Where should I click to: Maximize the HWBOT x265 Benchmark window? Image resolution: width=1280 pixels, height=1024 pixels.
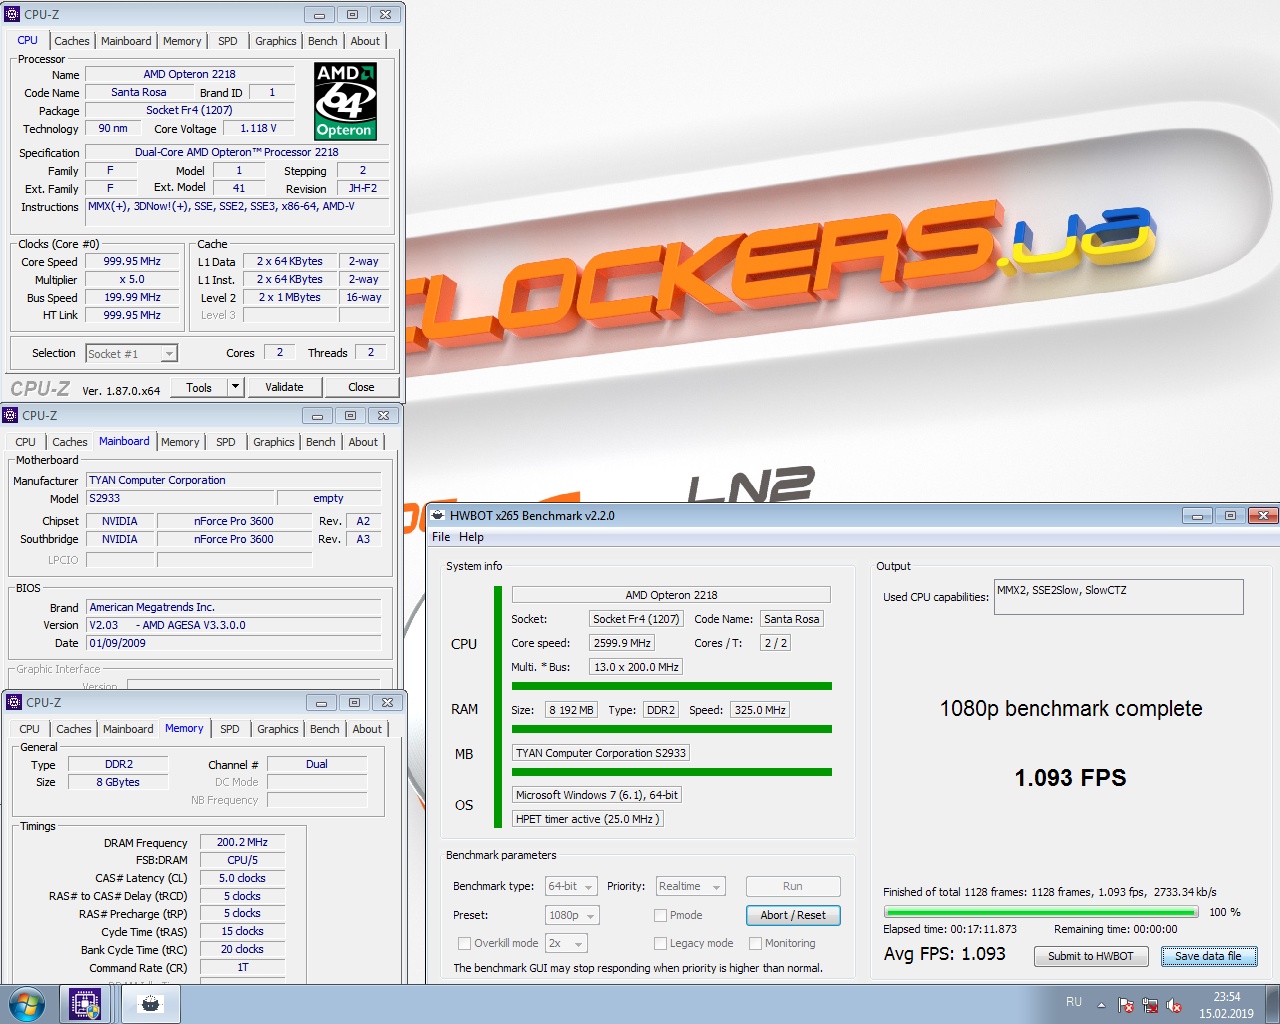click(x=1230, y=516)
